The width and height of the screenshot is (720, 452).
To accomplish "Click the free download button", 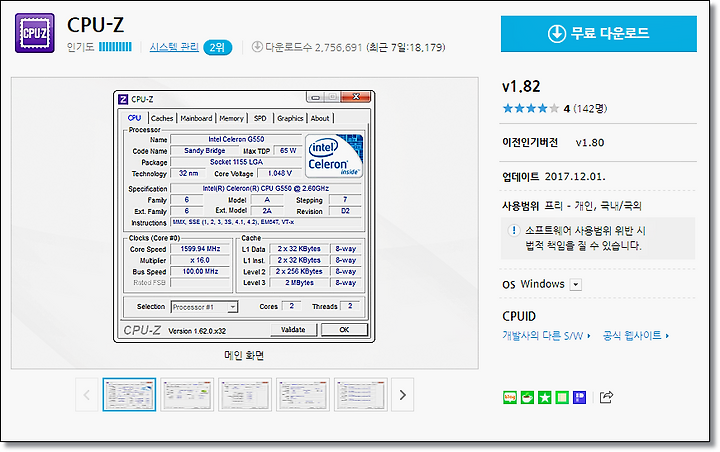I will coord(599,34).
